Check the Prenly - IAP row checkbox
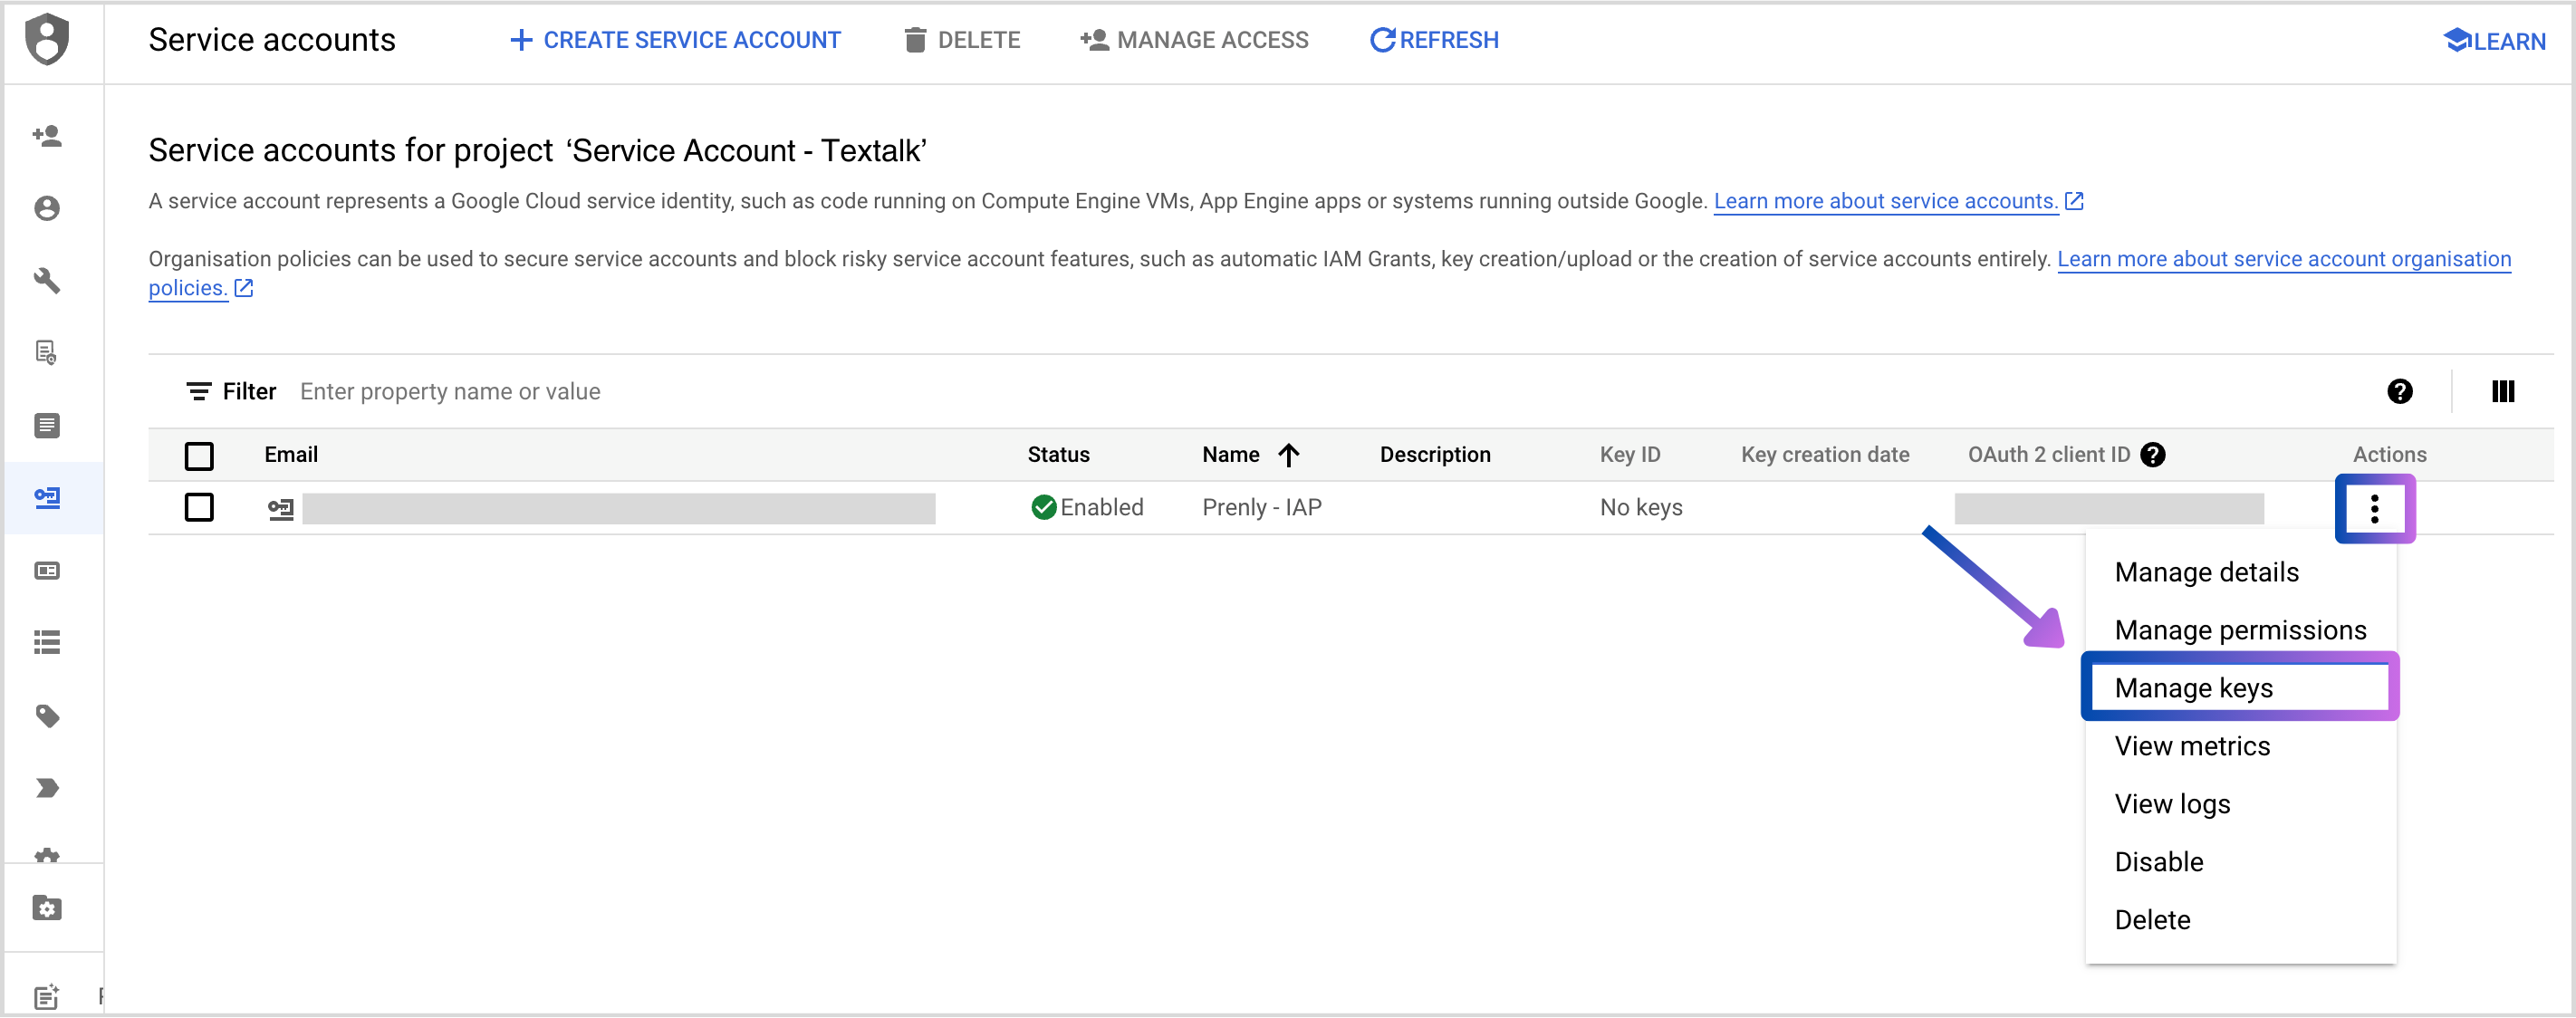Screen dimensions: 2576x1018 [x=199, y=508]
